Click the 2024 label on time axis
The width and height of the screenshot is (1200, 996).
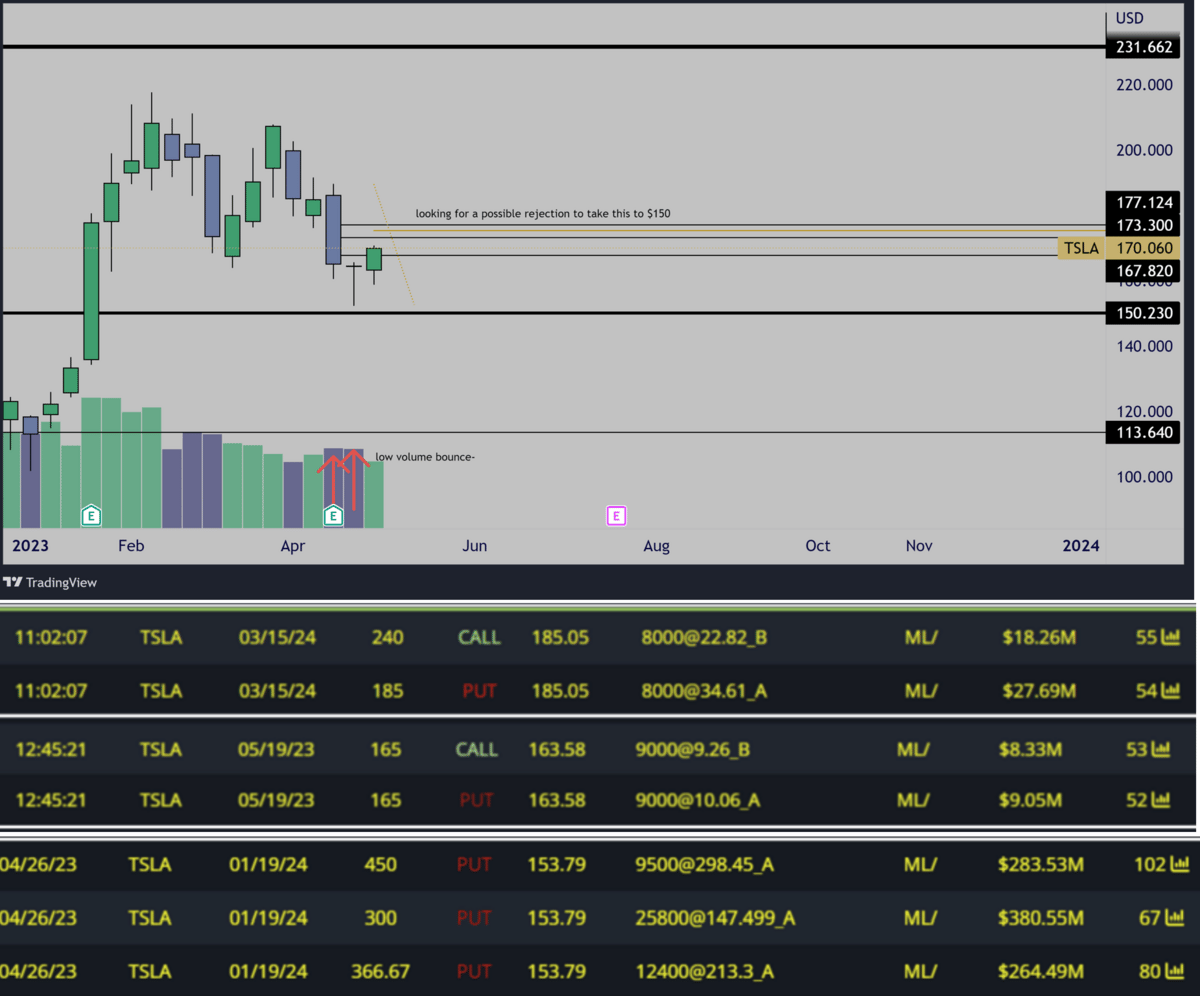[1081, 546]
